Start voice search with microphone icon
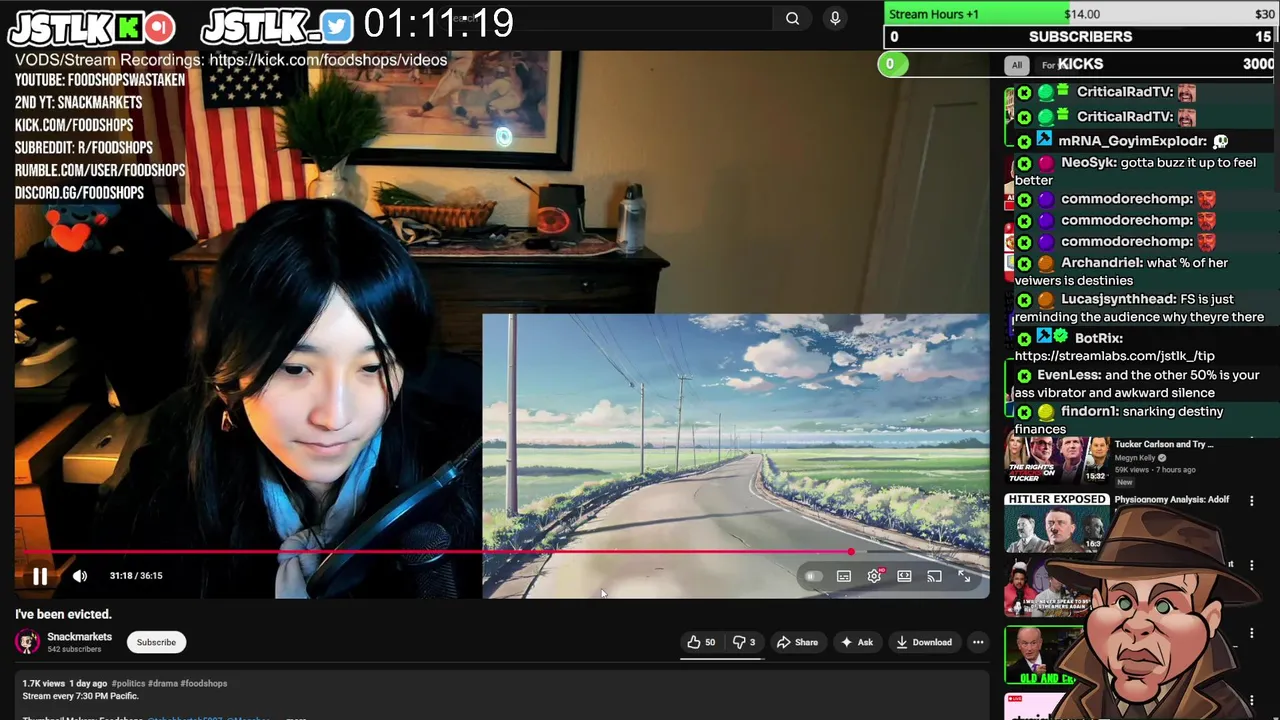 [x=835, y=18]
